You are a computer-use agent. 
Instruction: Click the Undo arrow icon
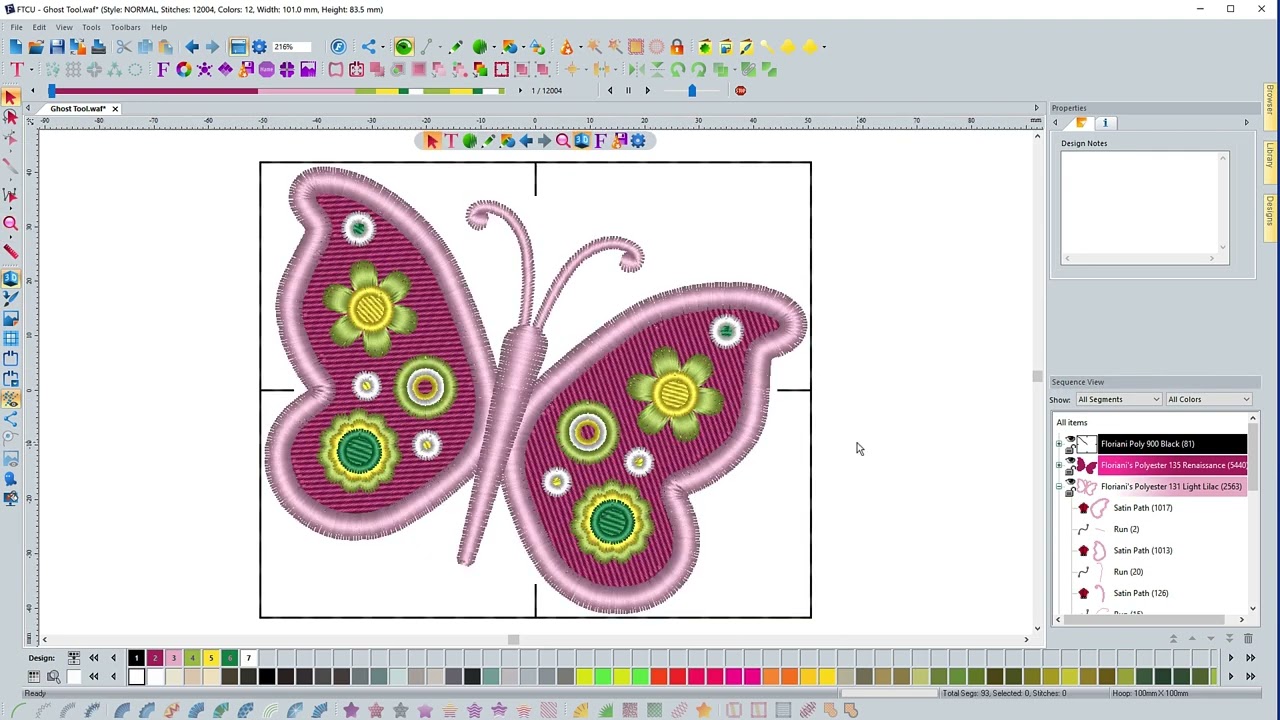click(x=191, y=47)
